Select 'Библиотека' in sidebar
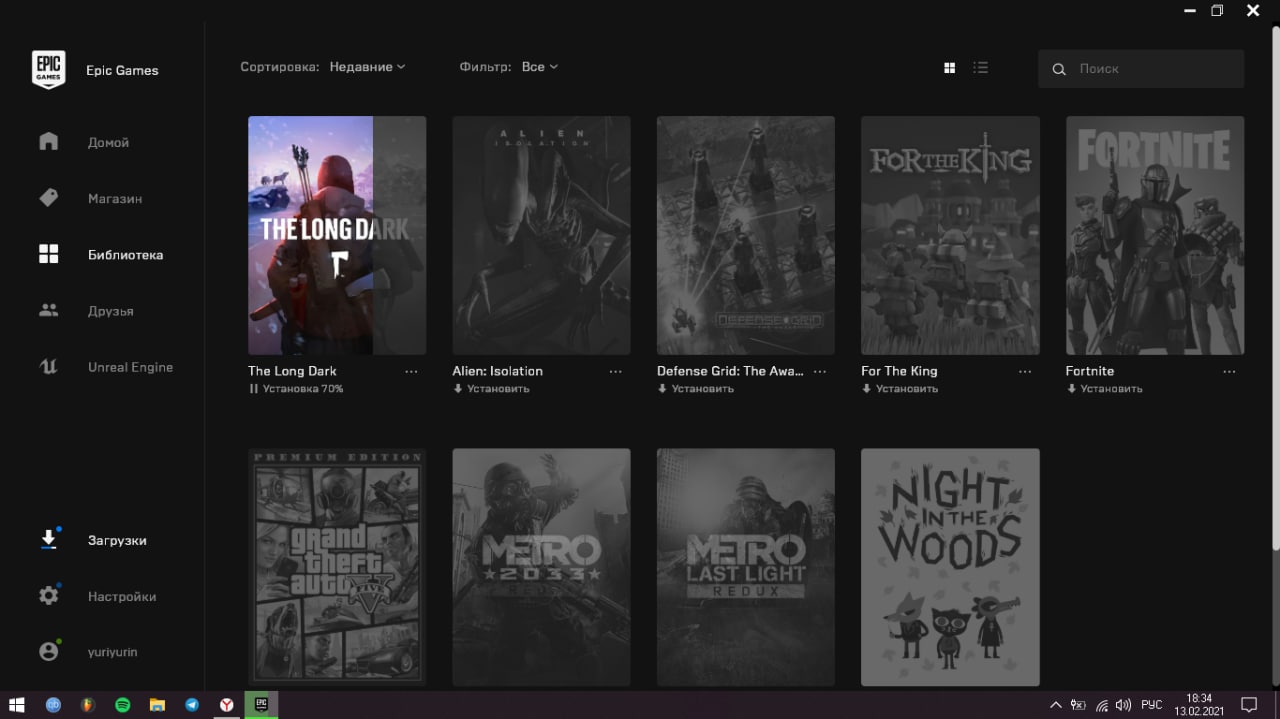This screenshot has height=719, width=1280. click(x=125, y=254)
